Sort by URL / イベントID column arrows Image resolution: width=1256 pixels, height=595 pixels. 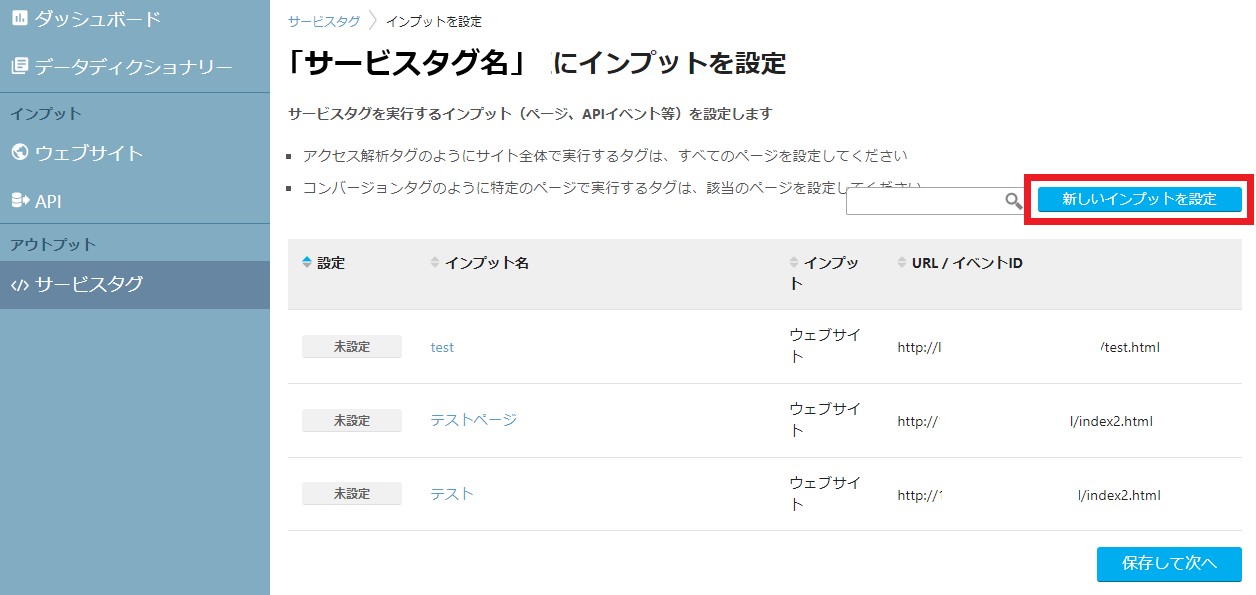point(903,262)
